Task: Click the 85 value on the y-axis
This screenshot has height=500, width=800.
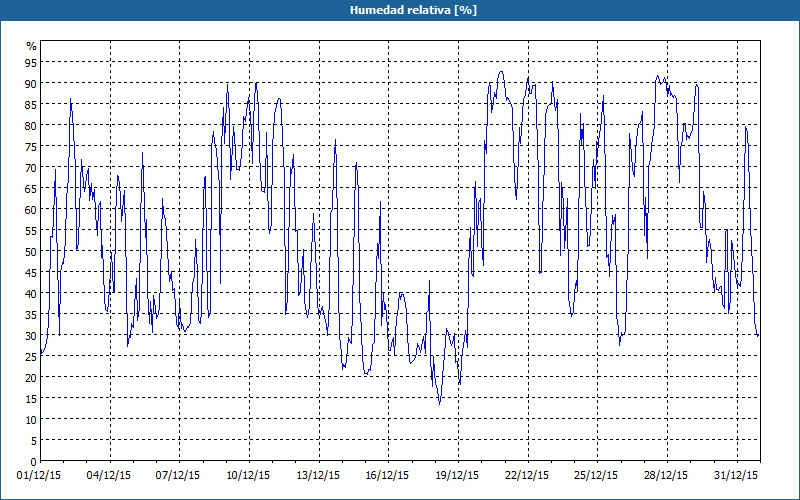Action: tap(31, 104)
